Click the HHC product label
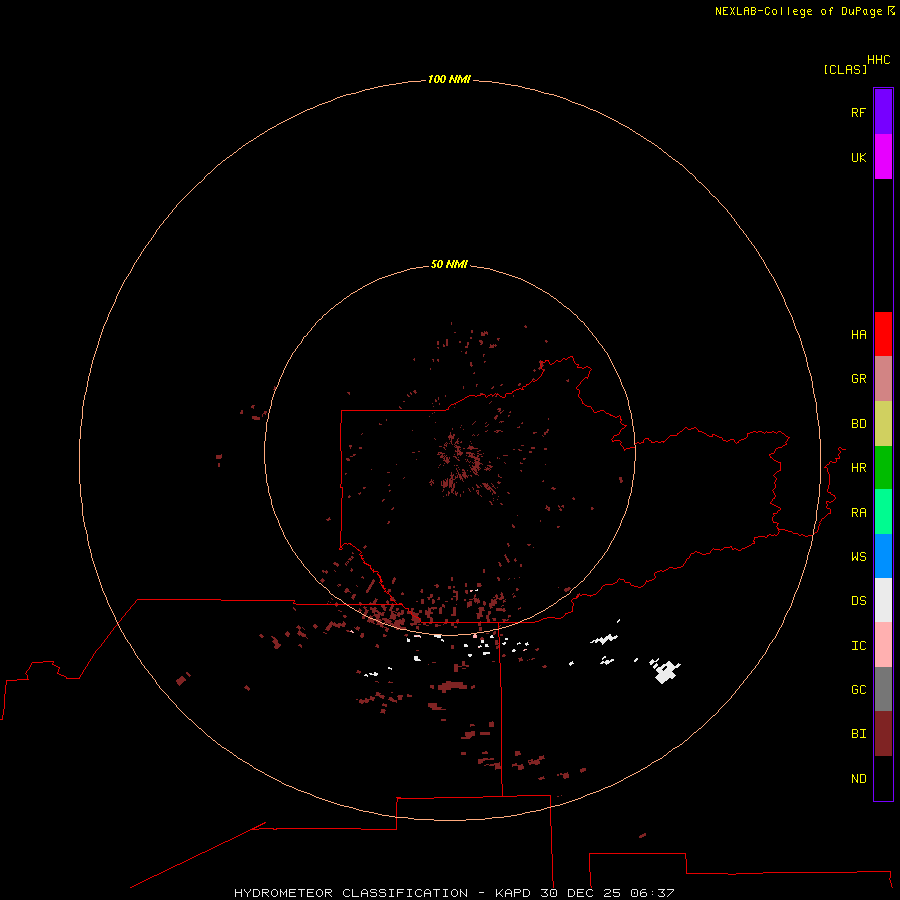Image resolution: width=900 pixels, height=900 pixels. click(879, 60)
